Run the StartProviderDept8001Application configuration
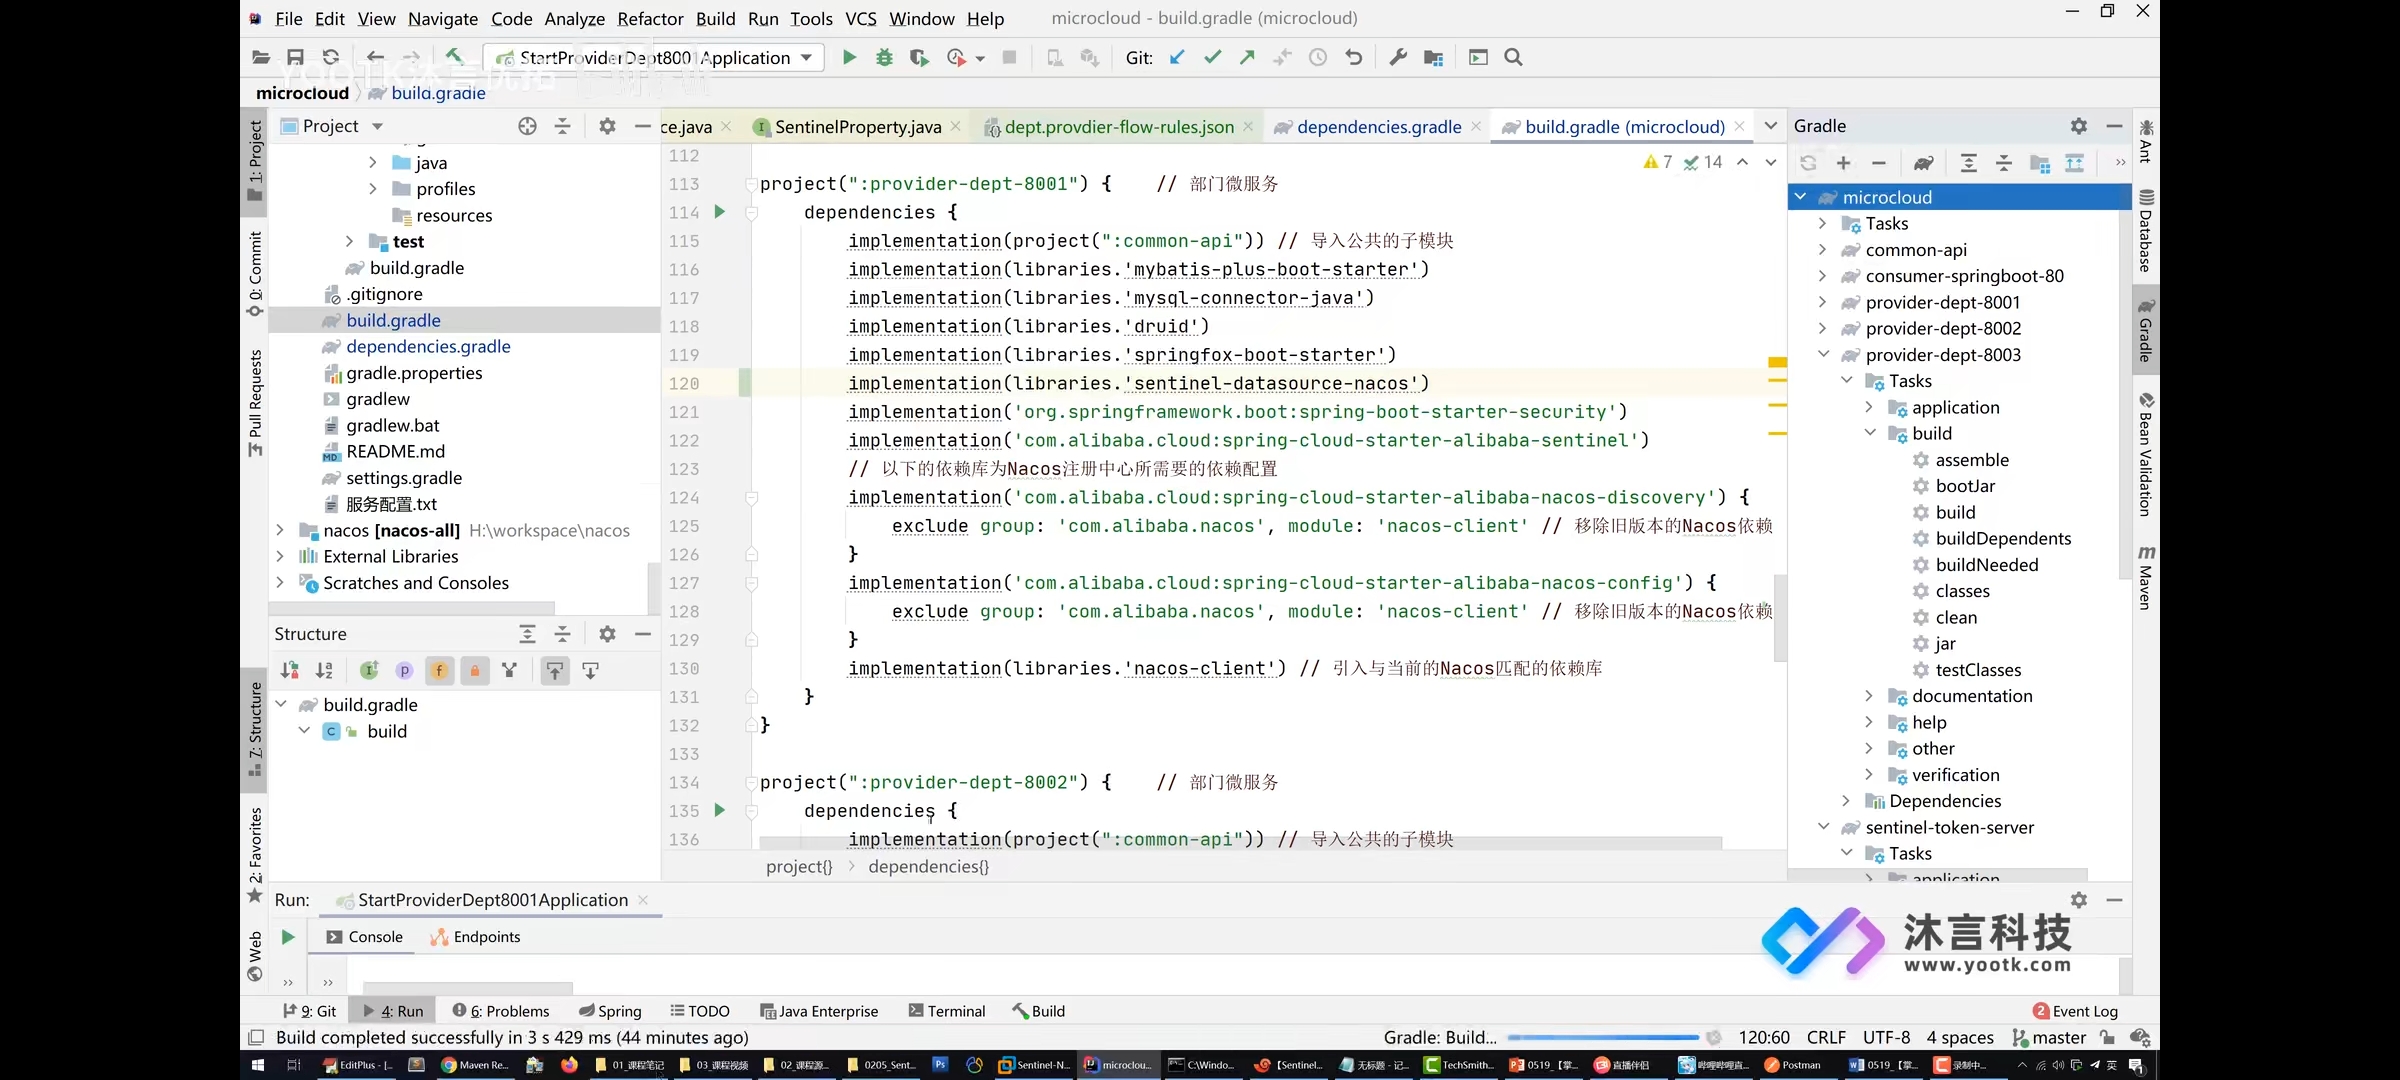The image size is (2400, 1080). tap(849, 58)
